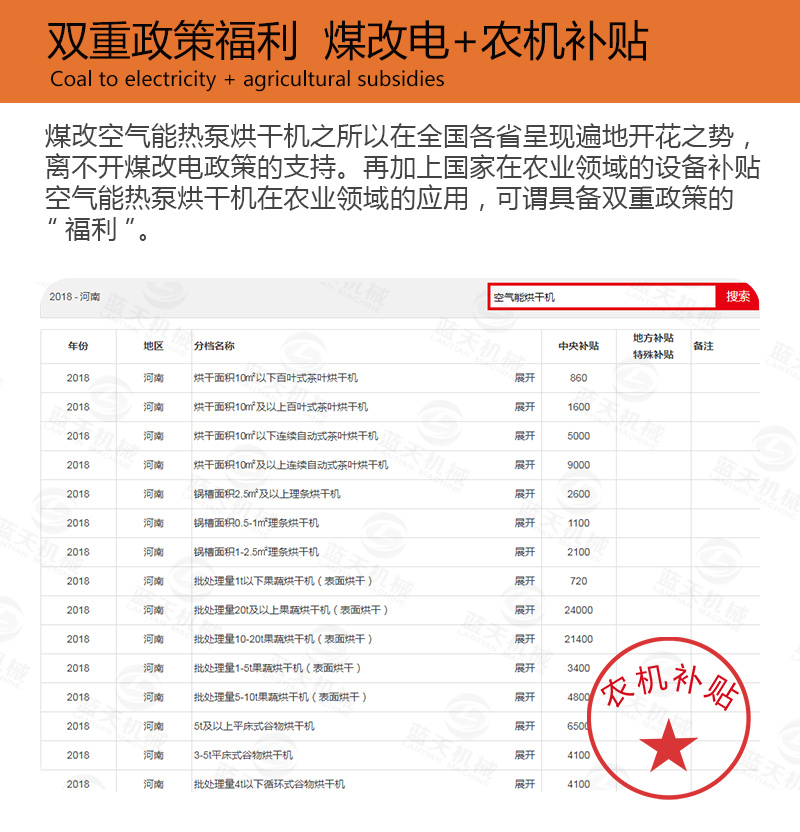Expand the 锅槽面积2.5m²及以上理条烘干机 row
Image resolution: width=800 pixels, height=832 pixels.
pyautogui.click(x=524, y=494)
